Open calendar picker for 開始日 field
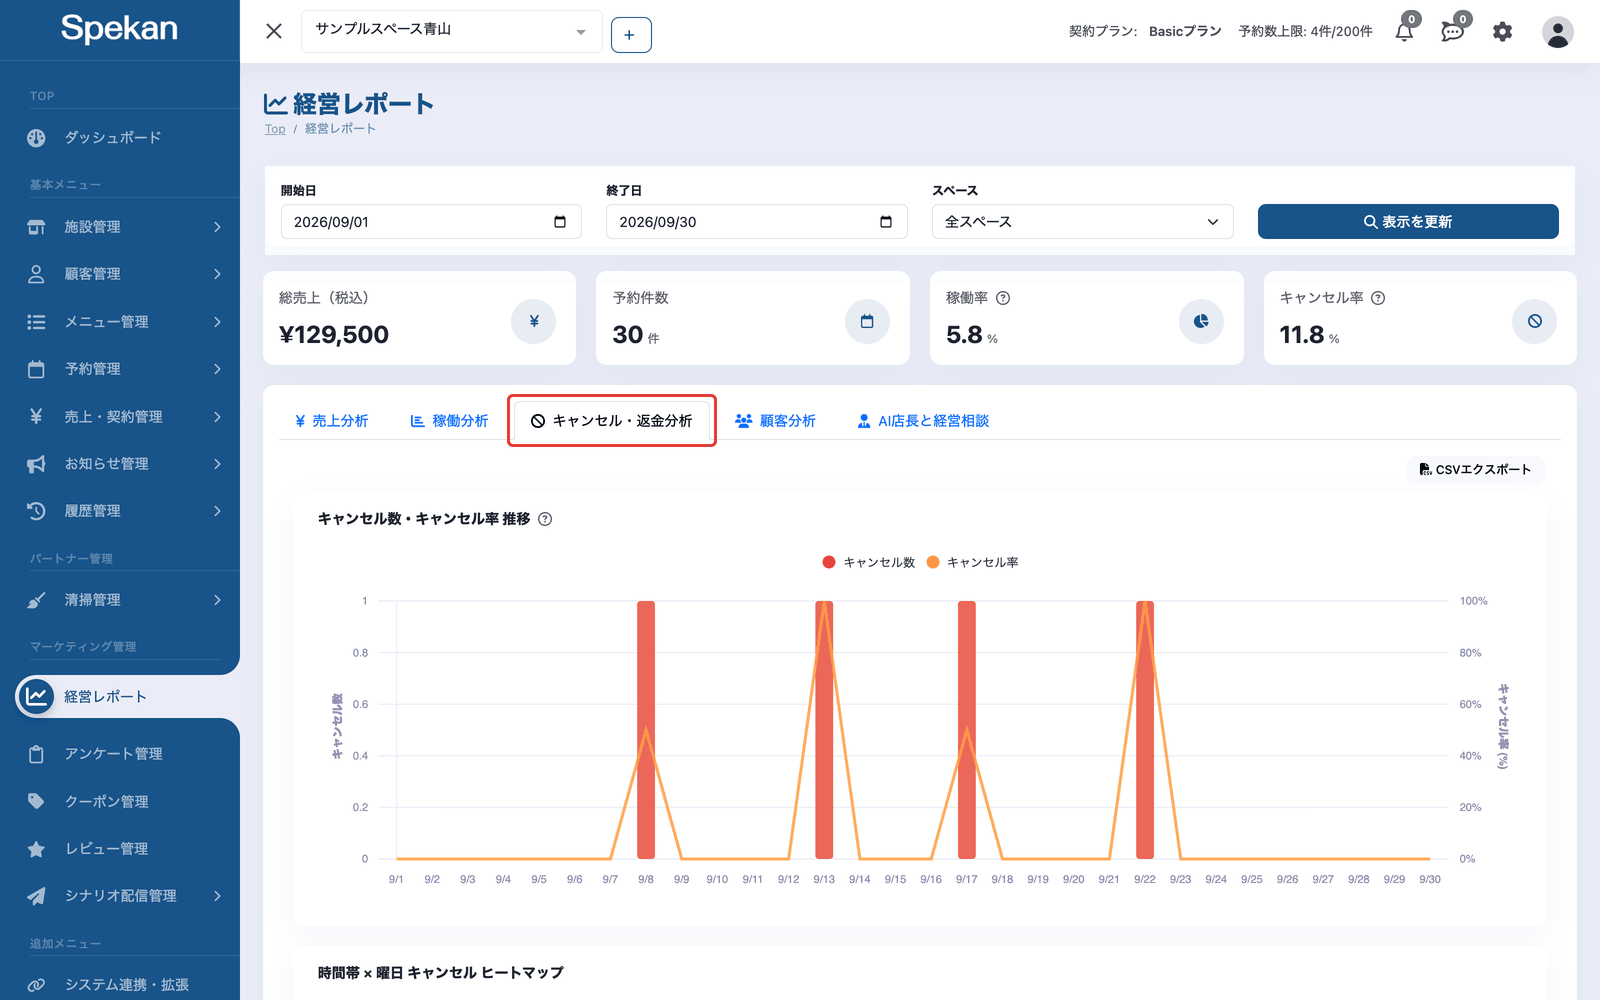1600x1000 pixels. point(560,222)
